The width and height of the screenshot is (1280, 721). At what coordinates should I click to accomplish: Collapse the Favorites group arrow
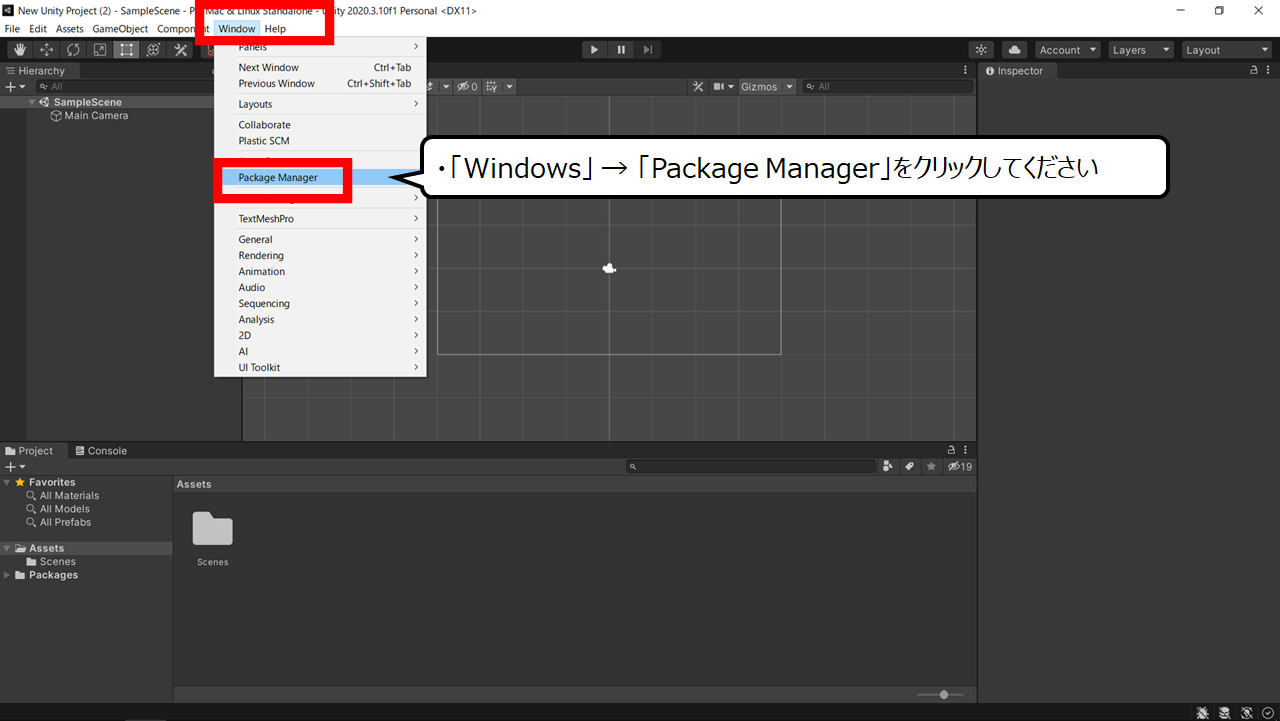7,482
